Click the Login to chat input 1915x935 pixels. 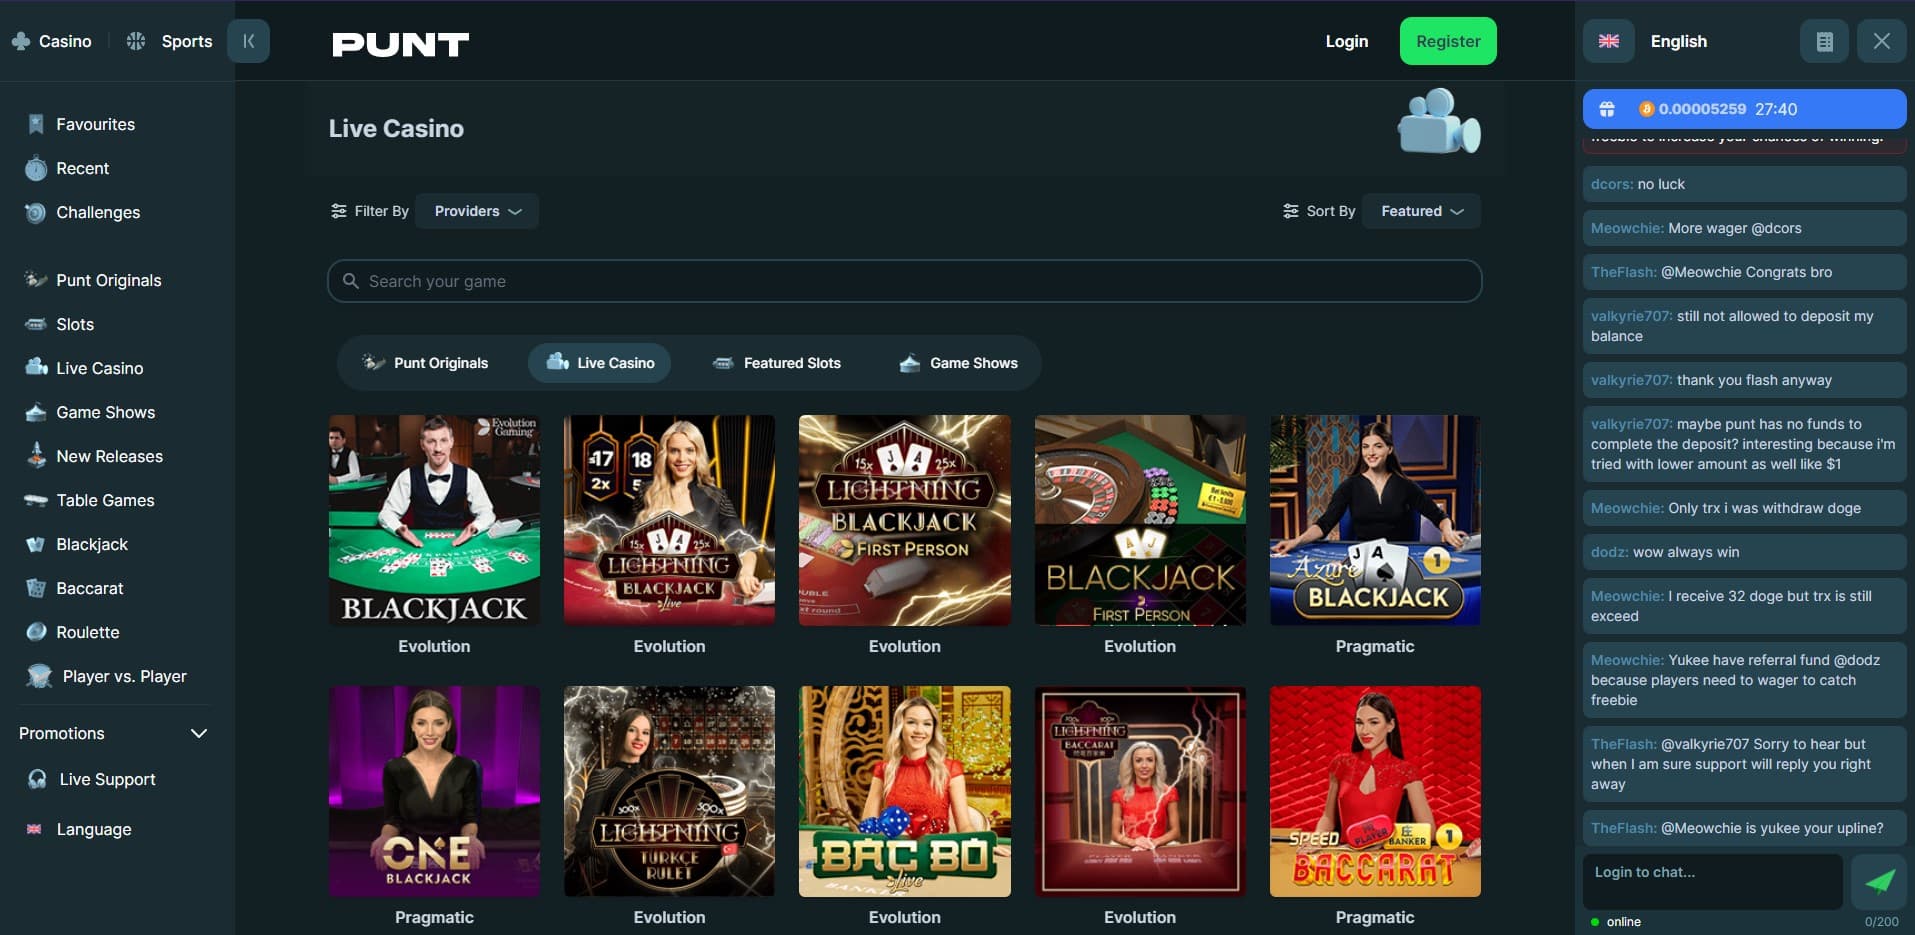tap(1712, 881)
